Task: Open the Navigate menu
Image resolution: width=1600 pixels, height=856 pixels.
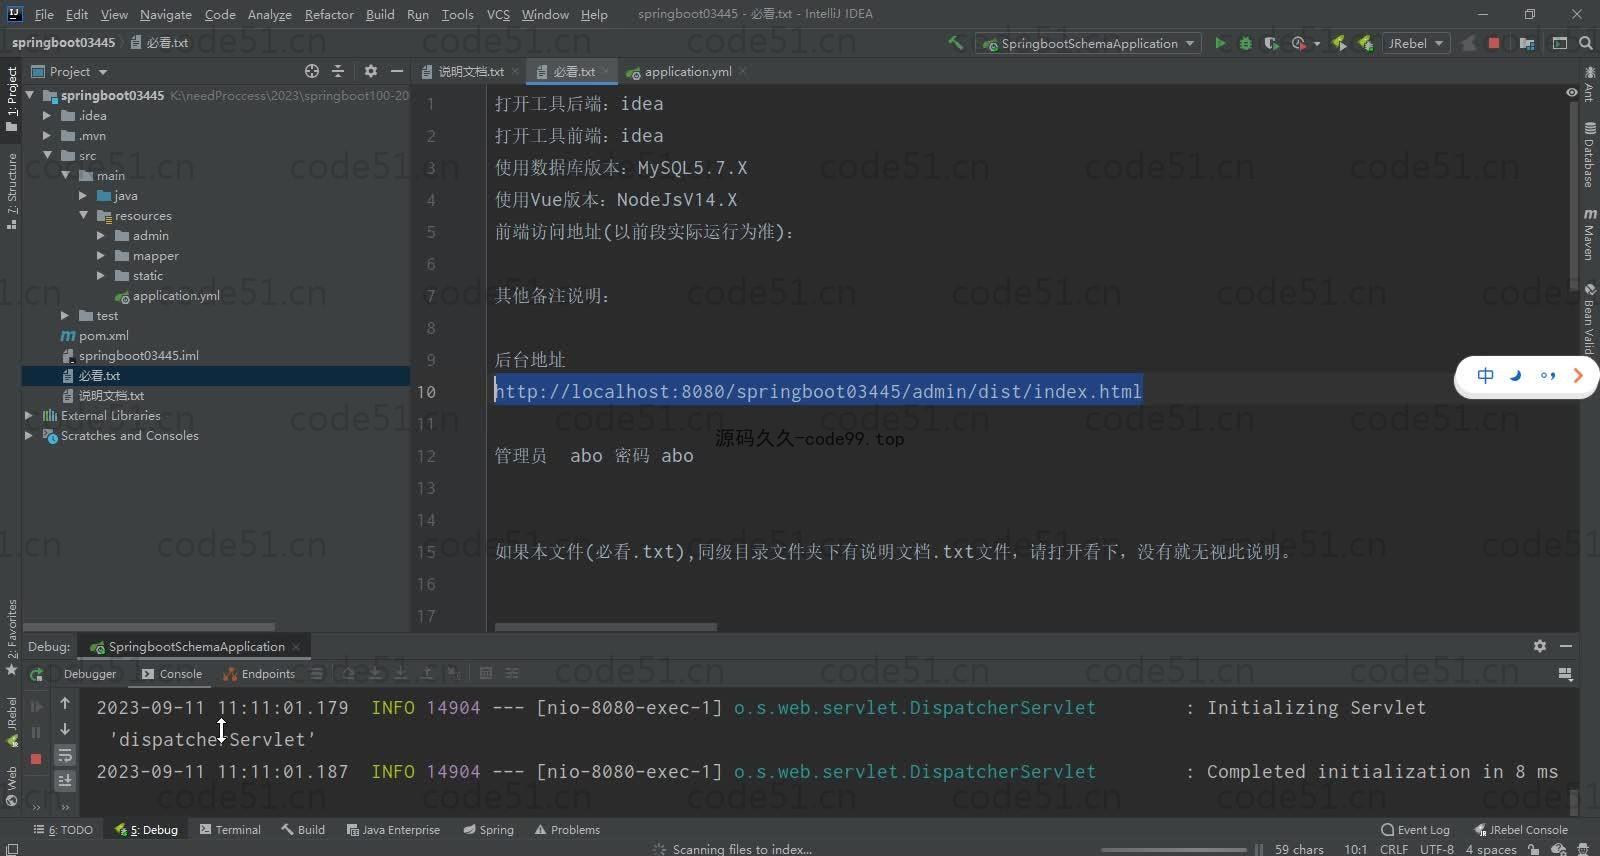Action: click(x=166, y=14)
